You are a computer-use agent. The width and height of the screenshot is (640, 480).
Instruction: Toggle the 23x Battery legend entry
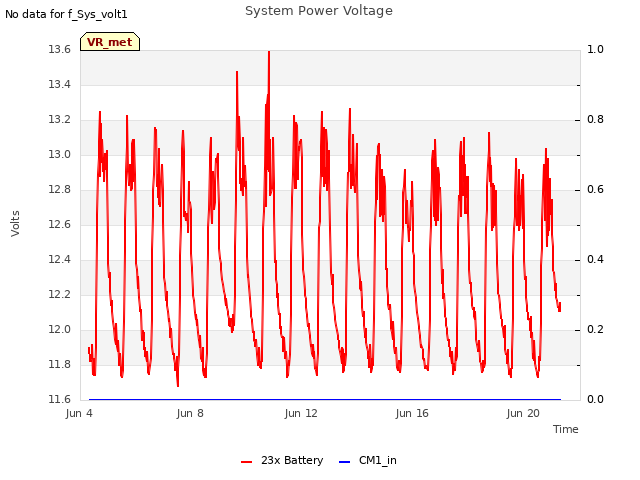tap(282, 460)
